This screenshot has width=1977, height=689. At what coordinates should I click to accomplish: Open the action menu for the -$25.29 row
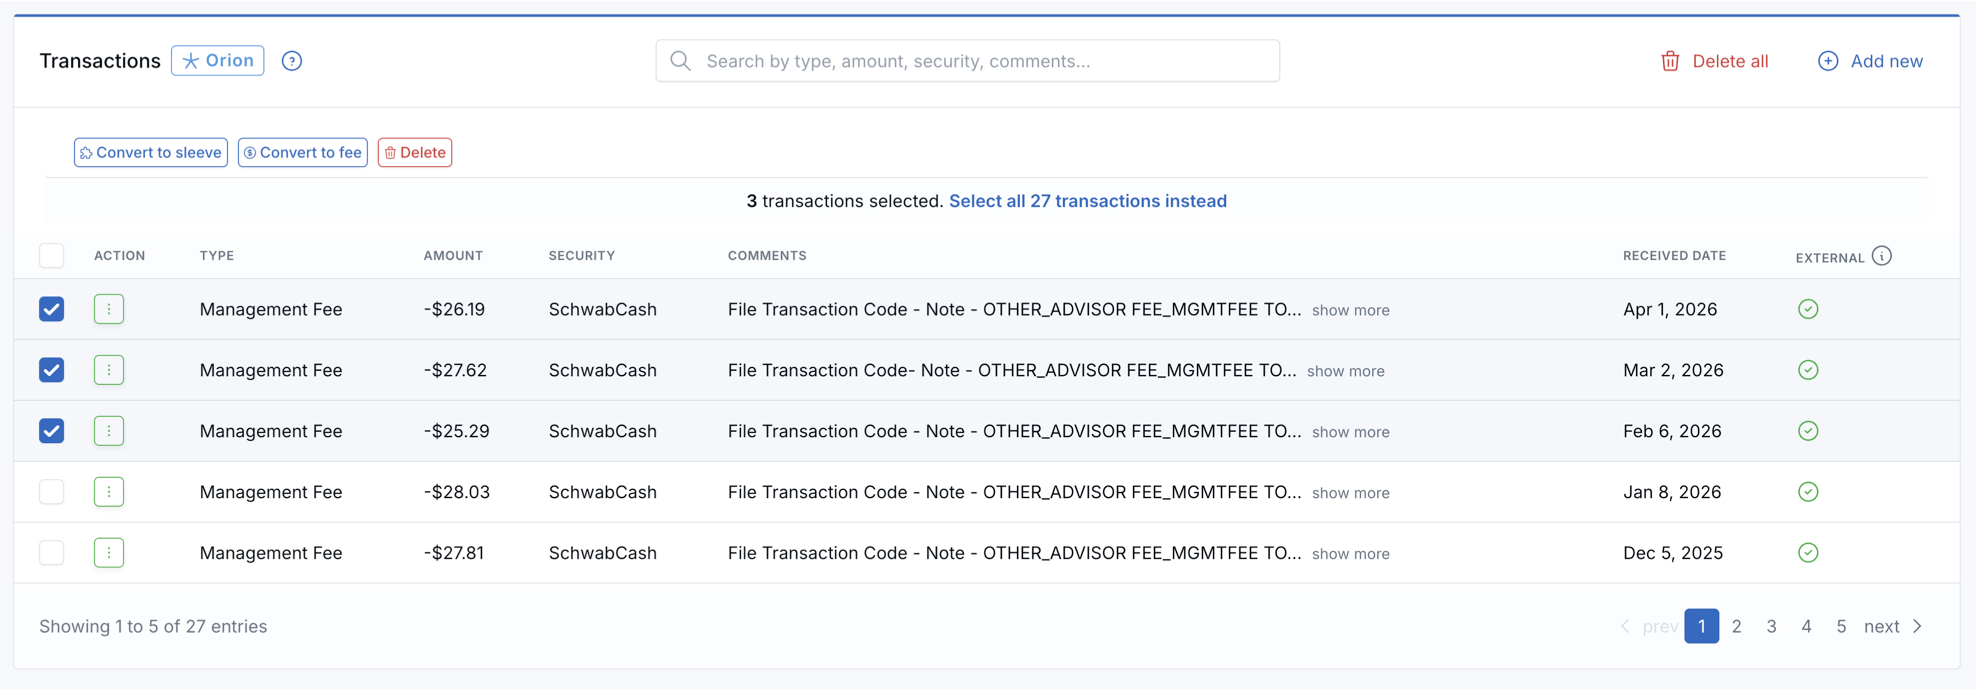coord(109,431)
